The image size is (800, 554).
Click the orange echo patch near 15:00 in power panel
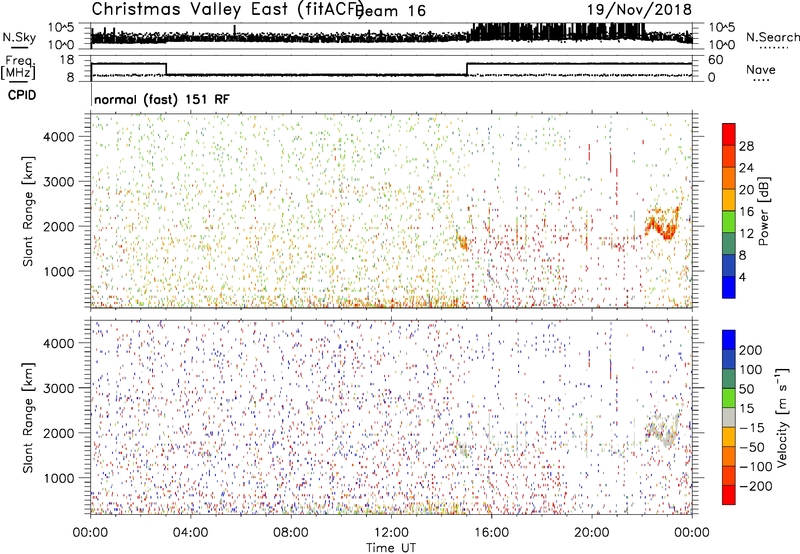point(462,241)
